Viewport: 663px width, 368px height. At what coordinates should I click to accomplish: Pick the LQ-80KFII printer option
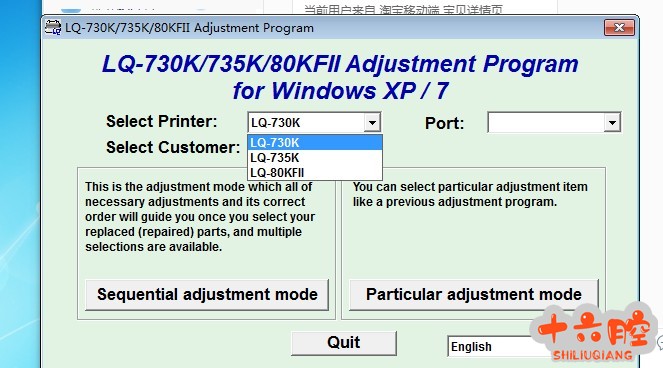[x=315, y=173]
